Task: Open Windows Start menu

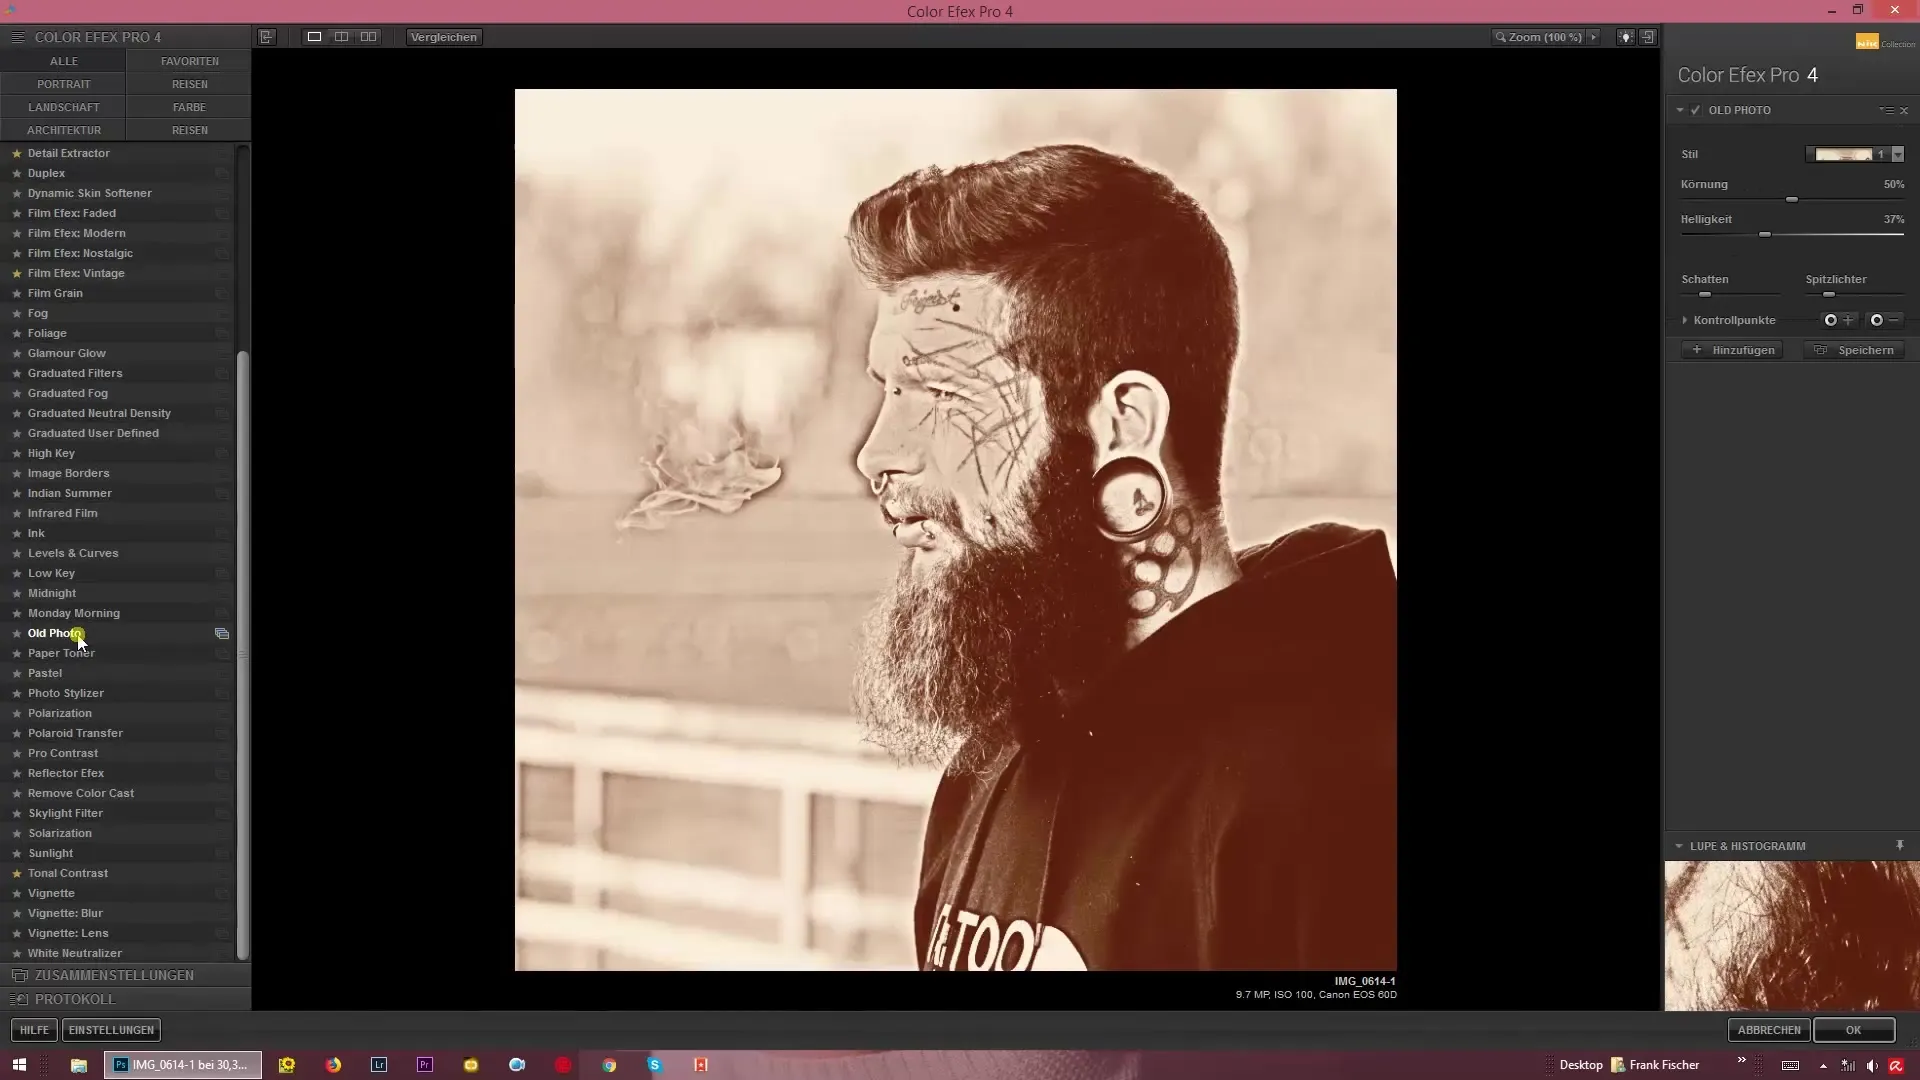Action: 19,1065
